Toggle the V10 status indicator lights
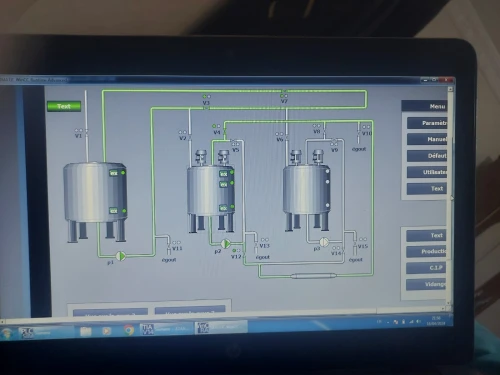Image resolution: width=500 pixels, height=375 pixels. [366, 127]
